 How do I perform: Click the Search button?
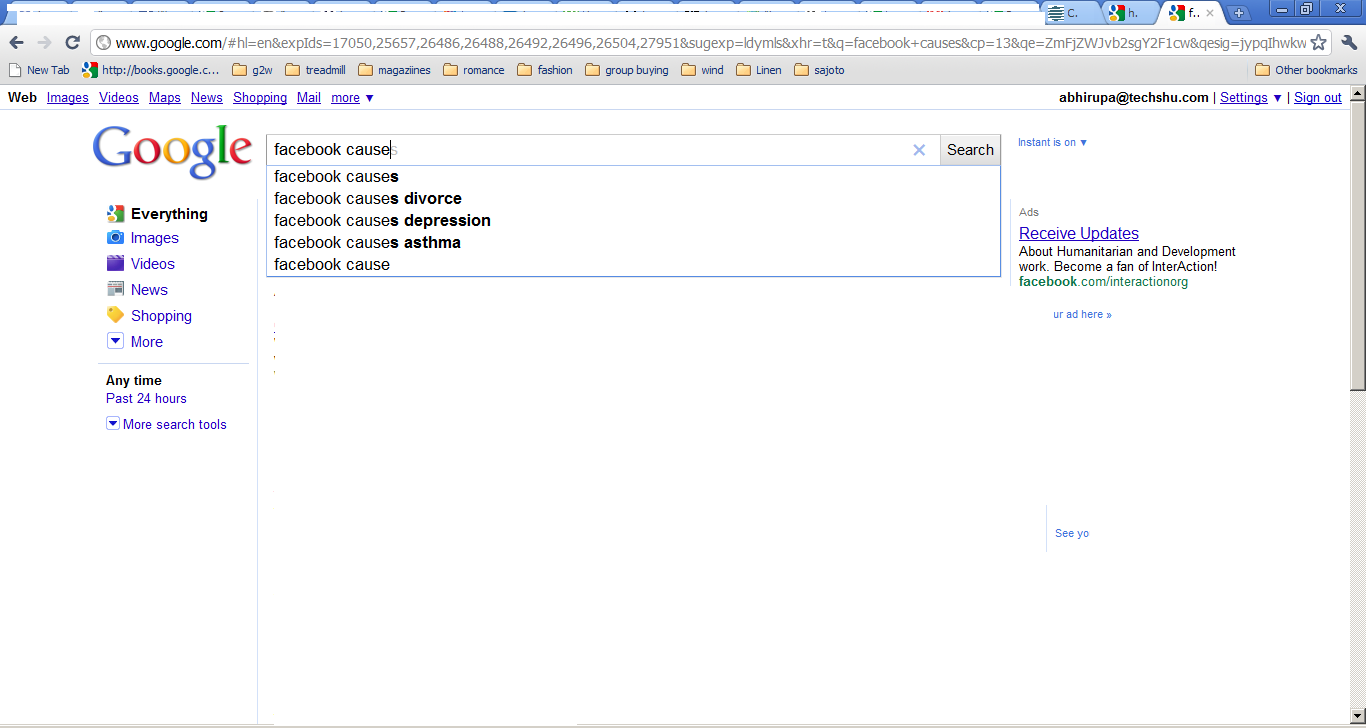[970, 150]
